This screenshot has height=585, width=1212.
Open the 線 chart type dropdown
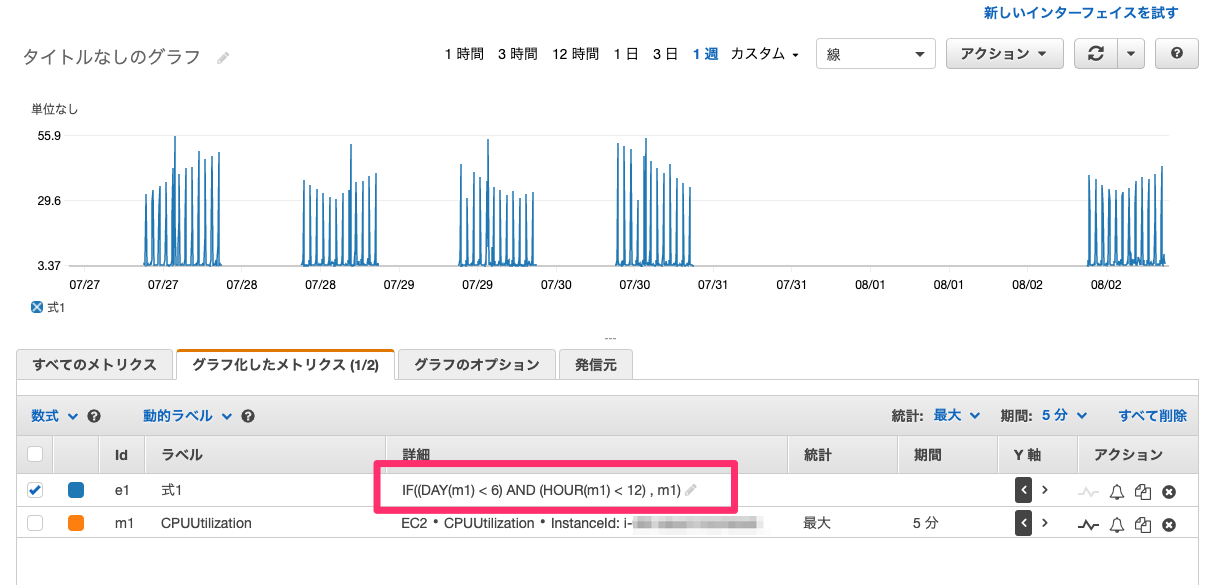pyautogui.click(x=875, y=53)
